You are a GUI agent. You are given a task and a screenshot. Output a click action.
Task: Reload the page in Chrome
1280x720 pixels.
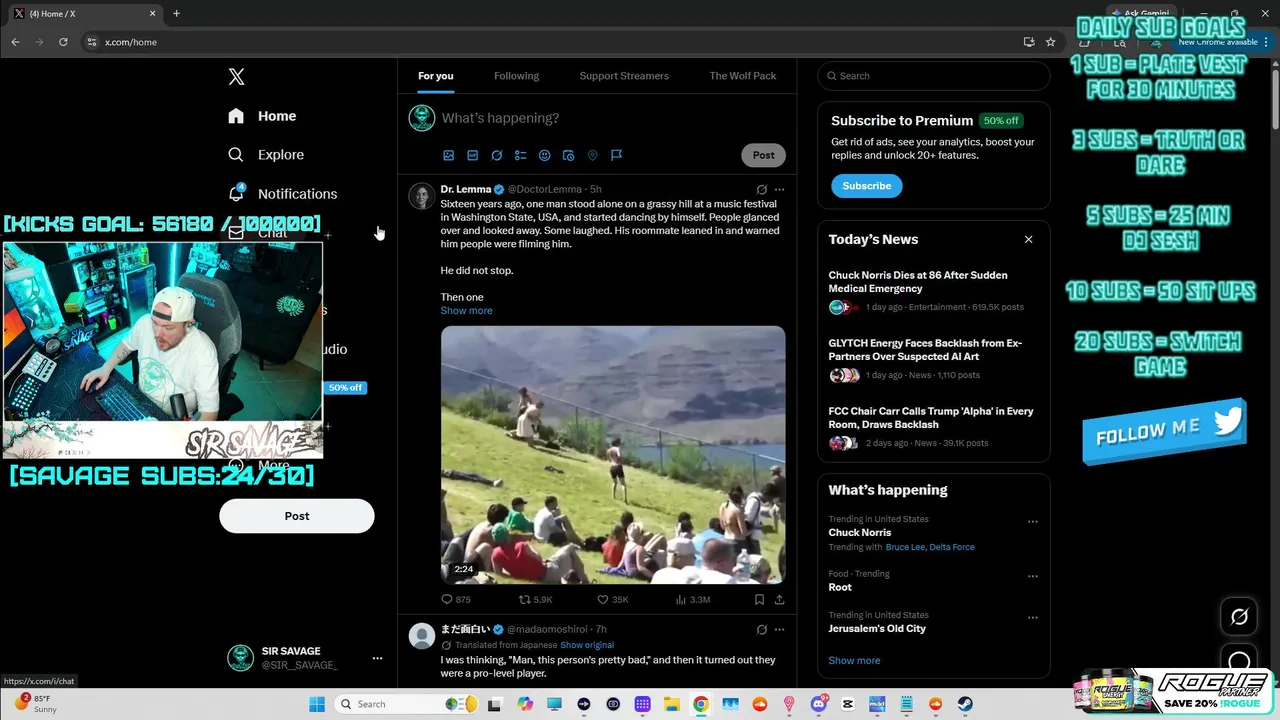tap(63, 42)
